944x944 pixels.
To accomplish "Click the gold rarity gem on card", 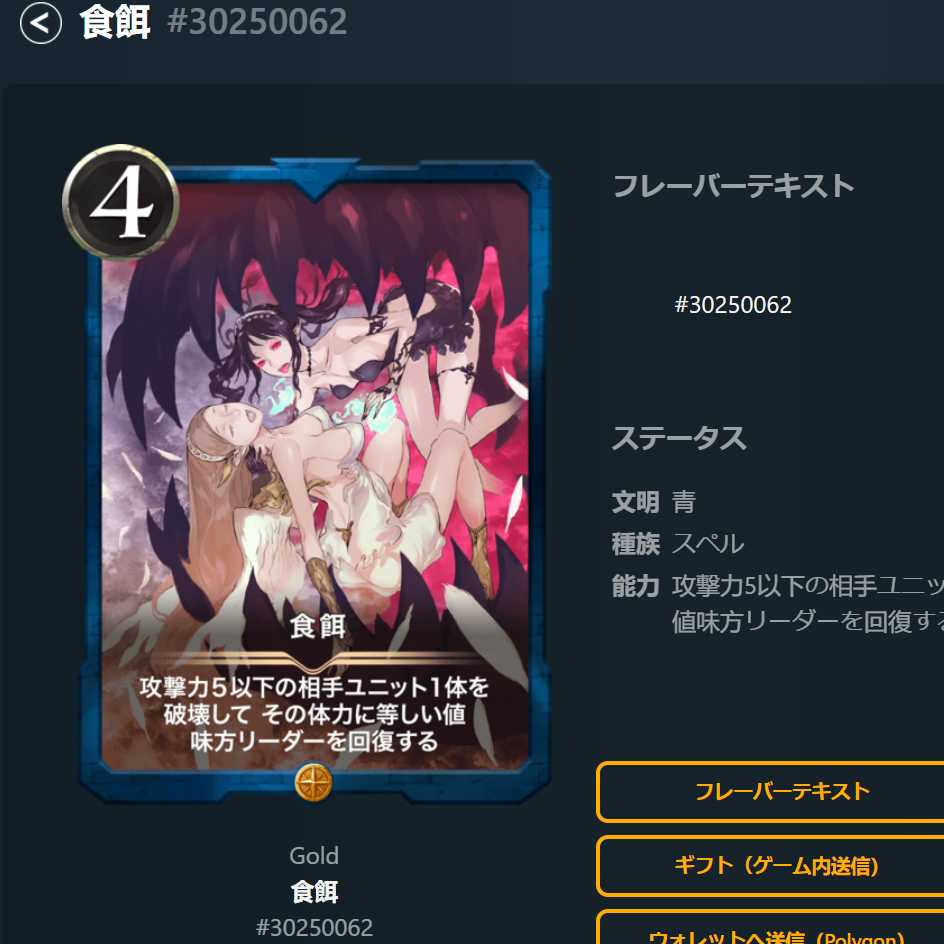I will point(313,783).
